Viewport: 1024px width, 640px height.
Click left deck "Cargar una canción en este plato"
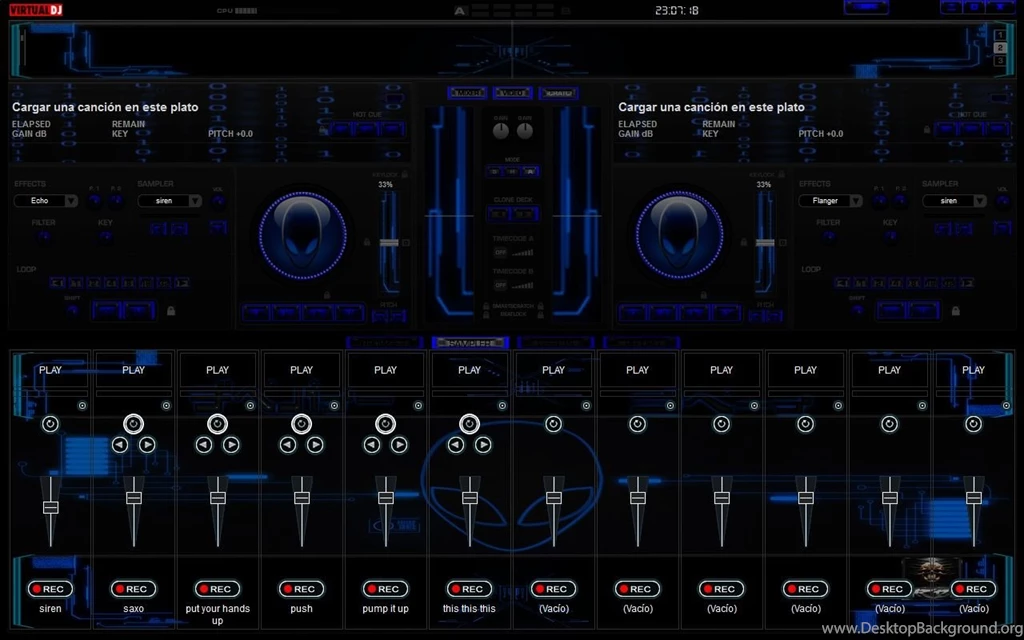pos(105,107)
